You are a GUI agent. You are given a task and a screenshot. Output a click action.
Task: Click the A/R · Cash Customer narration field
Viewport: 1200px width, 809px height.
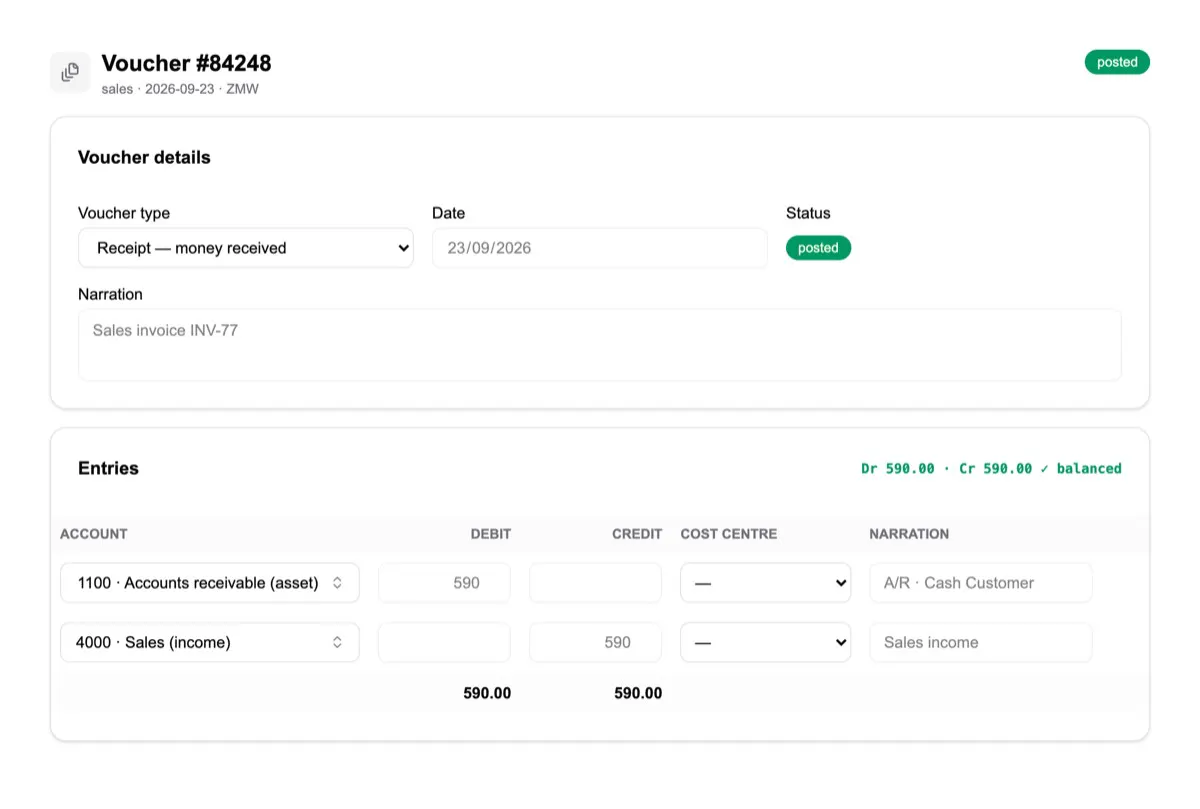[x=981, y=583]
